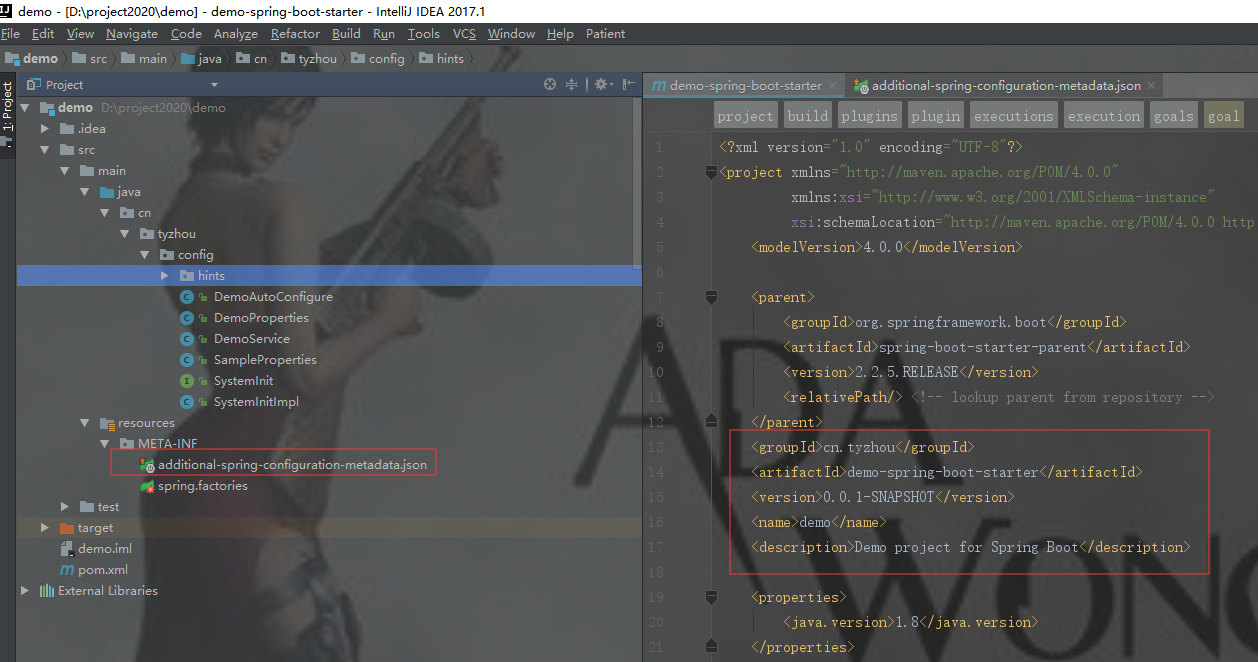This screenshot has width=1258, height=662.
Task: Click the demo module folder icon
Action: [46, 108]
